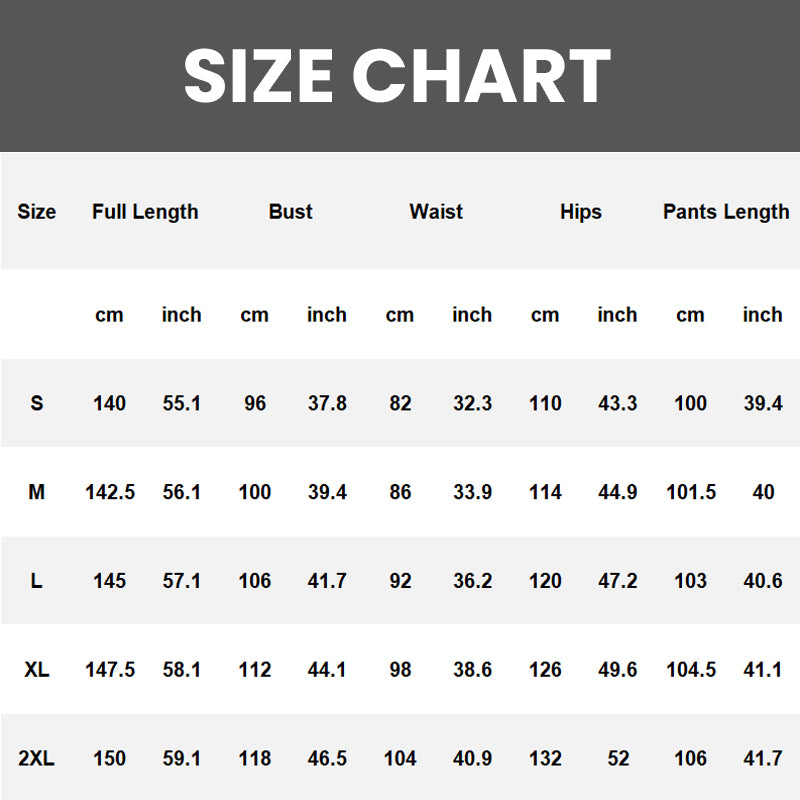The height and width of the screenshot is (800, 800).
Task: Click the 59.1 full length inch value
Action: 182,759
